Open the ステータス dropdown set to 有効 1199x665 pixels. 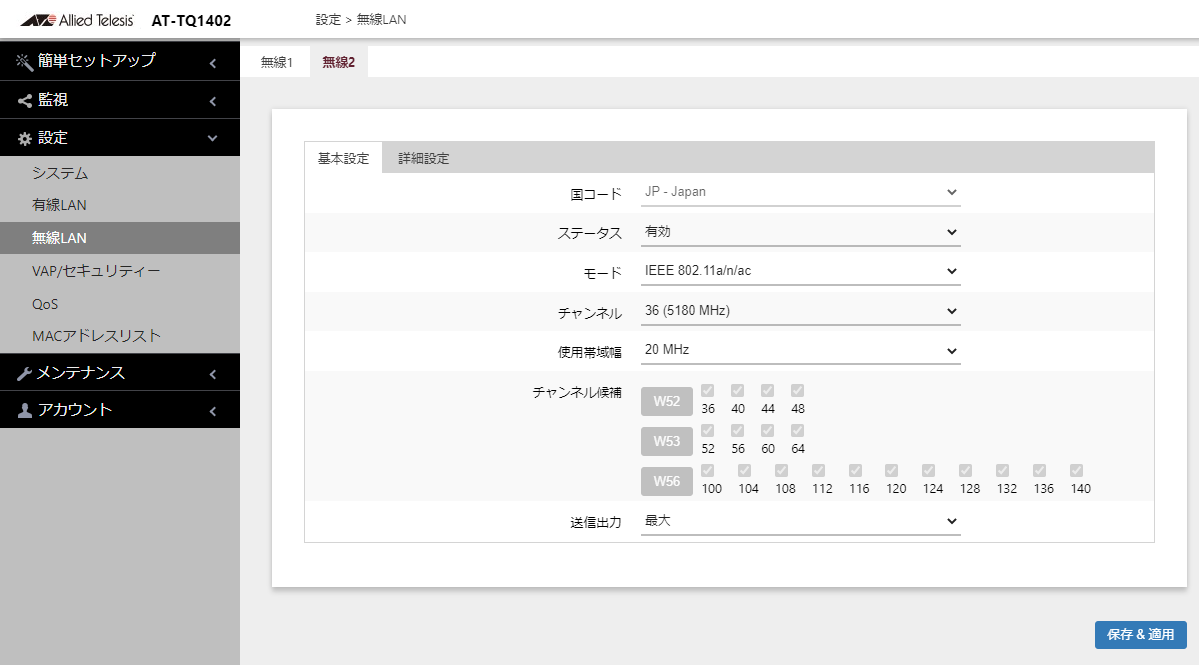point(801,232)
